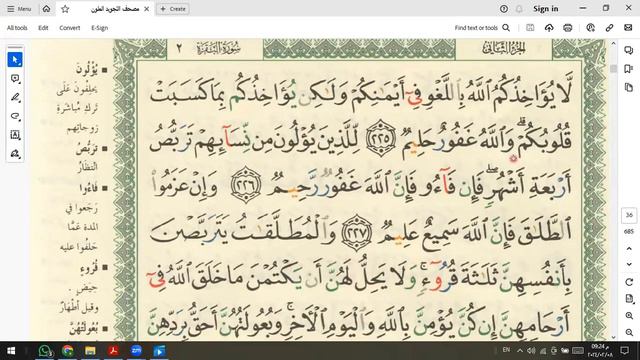640x360 pixels.
Task: Open the Action Center notifications icon
Action: click(x=624, y=350)
